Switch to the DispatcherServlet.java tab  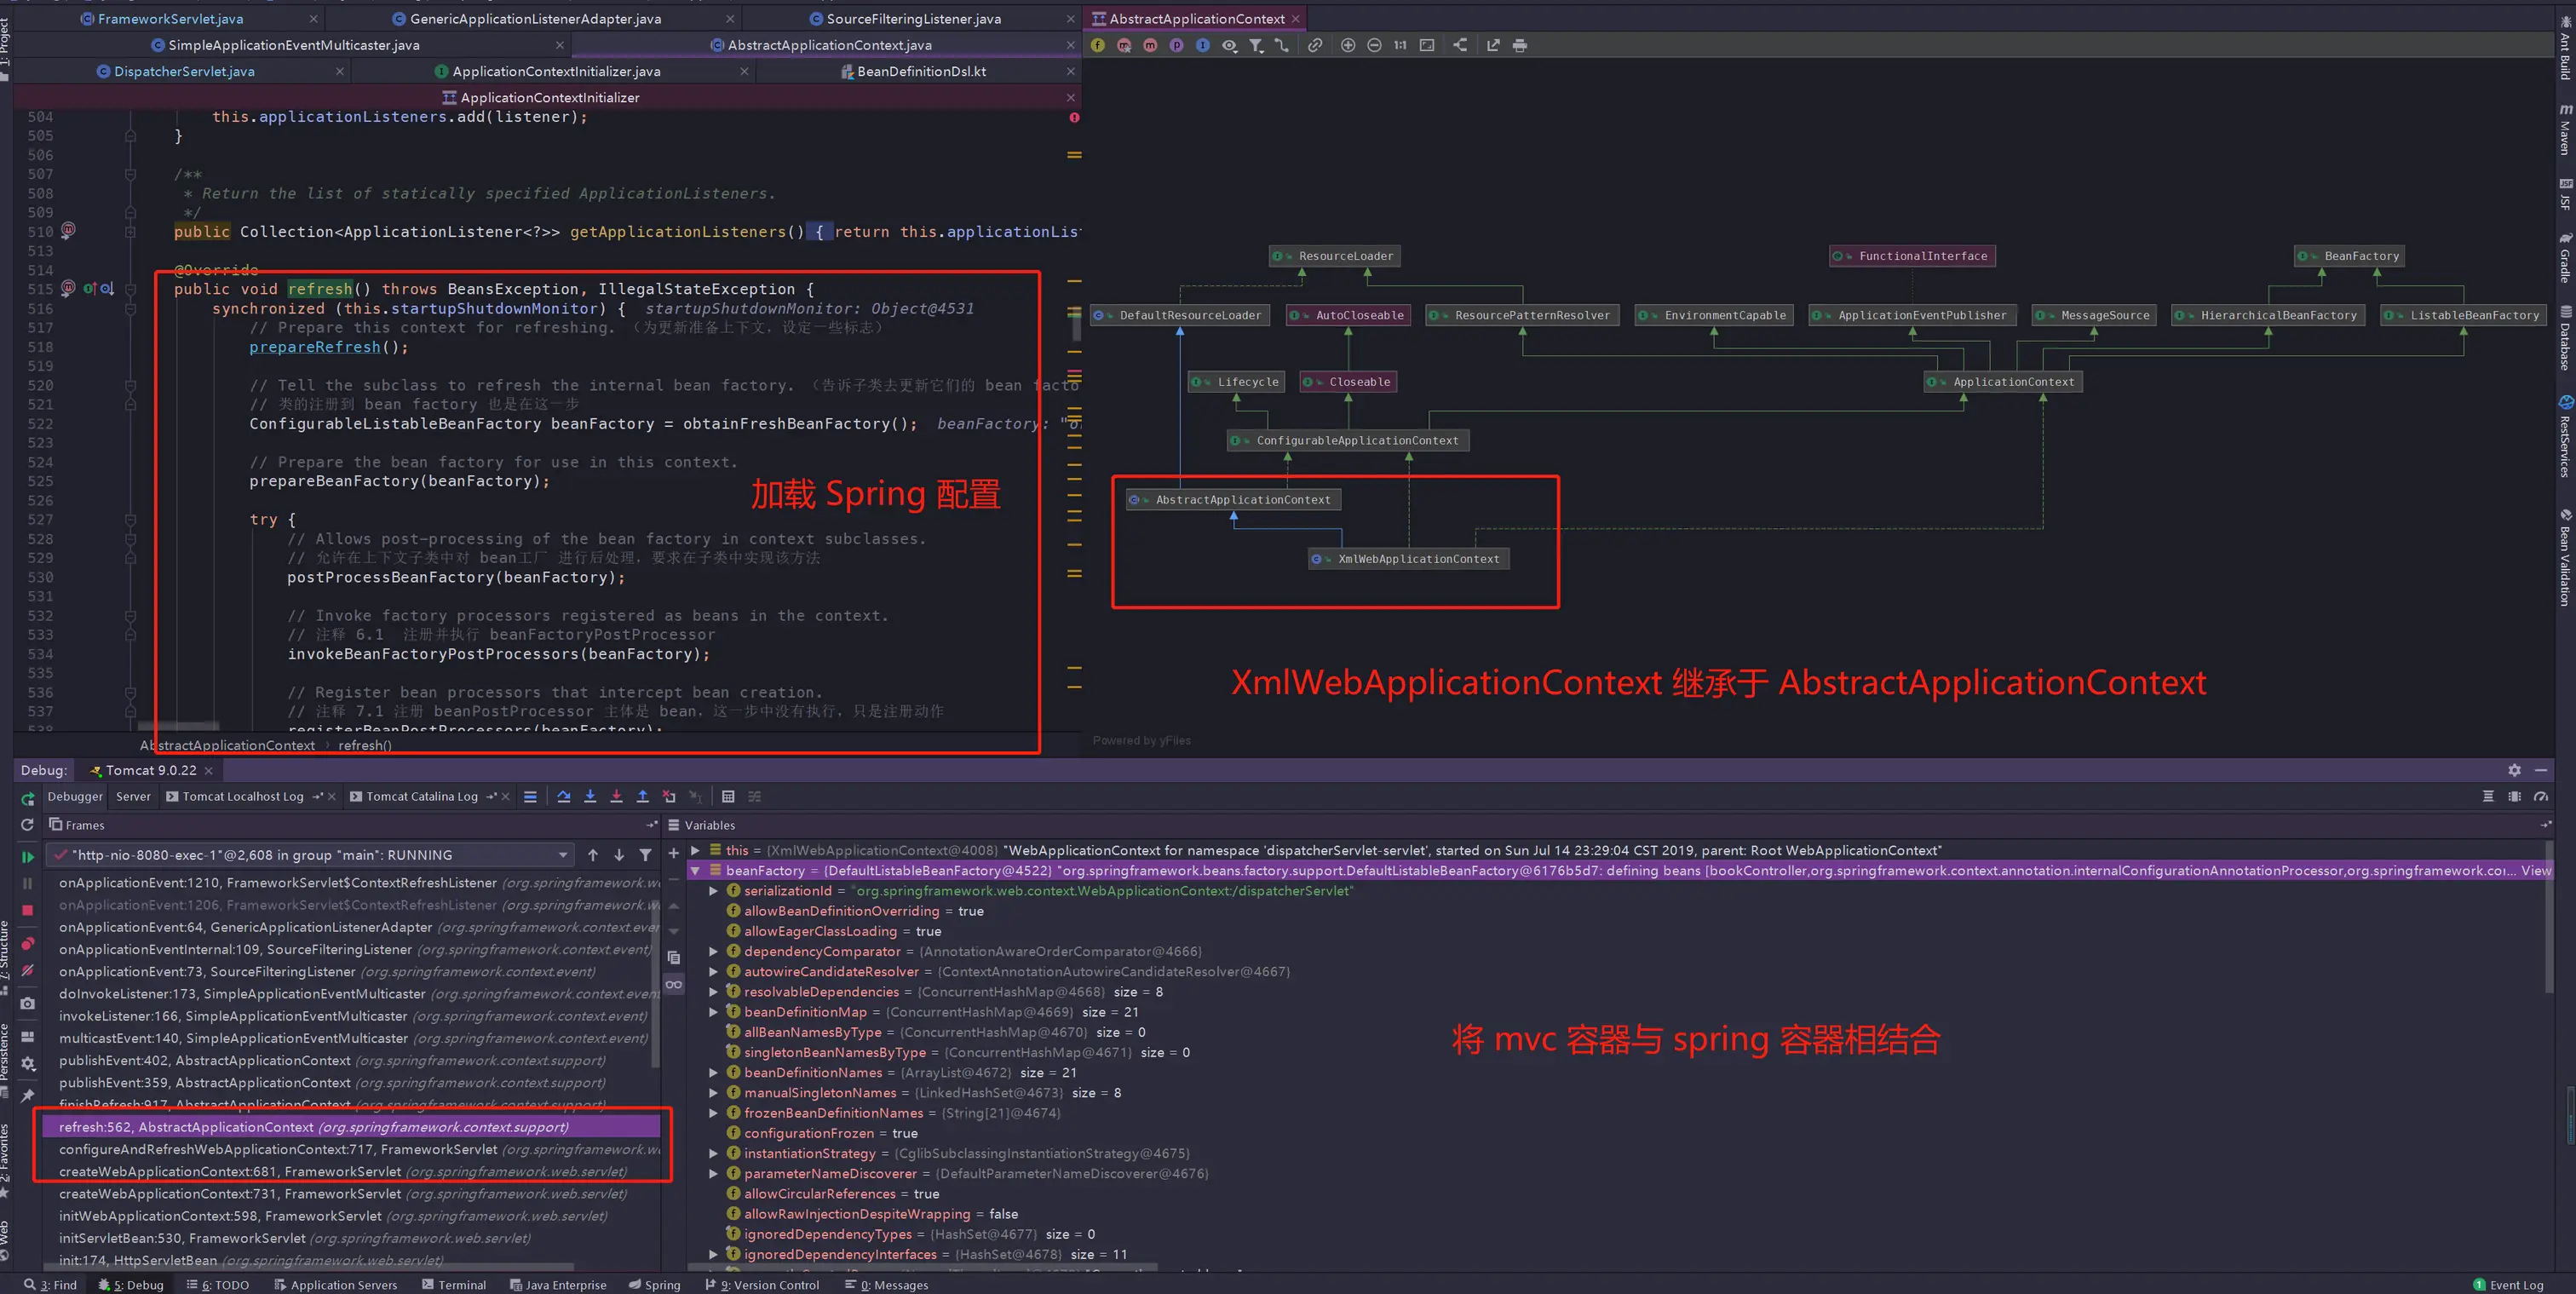coord(184,71)
